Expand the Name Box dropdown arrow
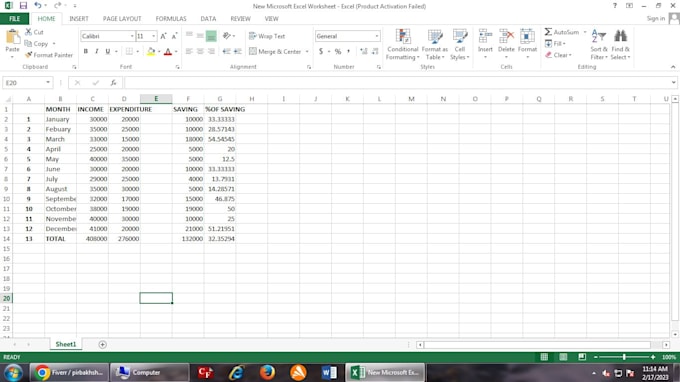This screenshot has height=382, width=680. [48, 82]
